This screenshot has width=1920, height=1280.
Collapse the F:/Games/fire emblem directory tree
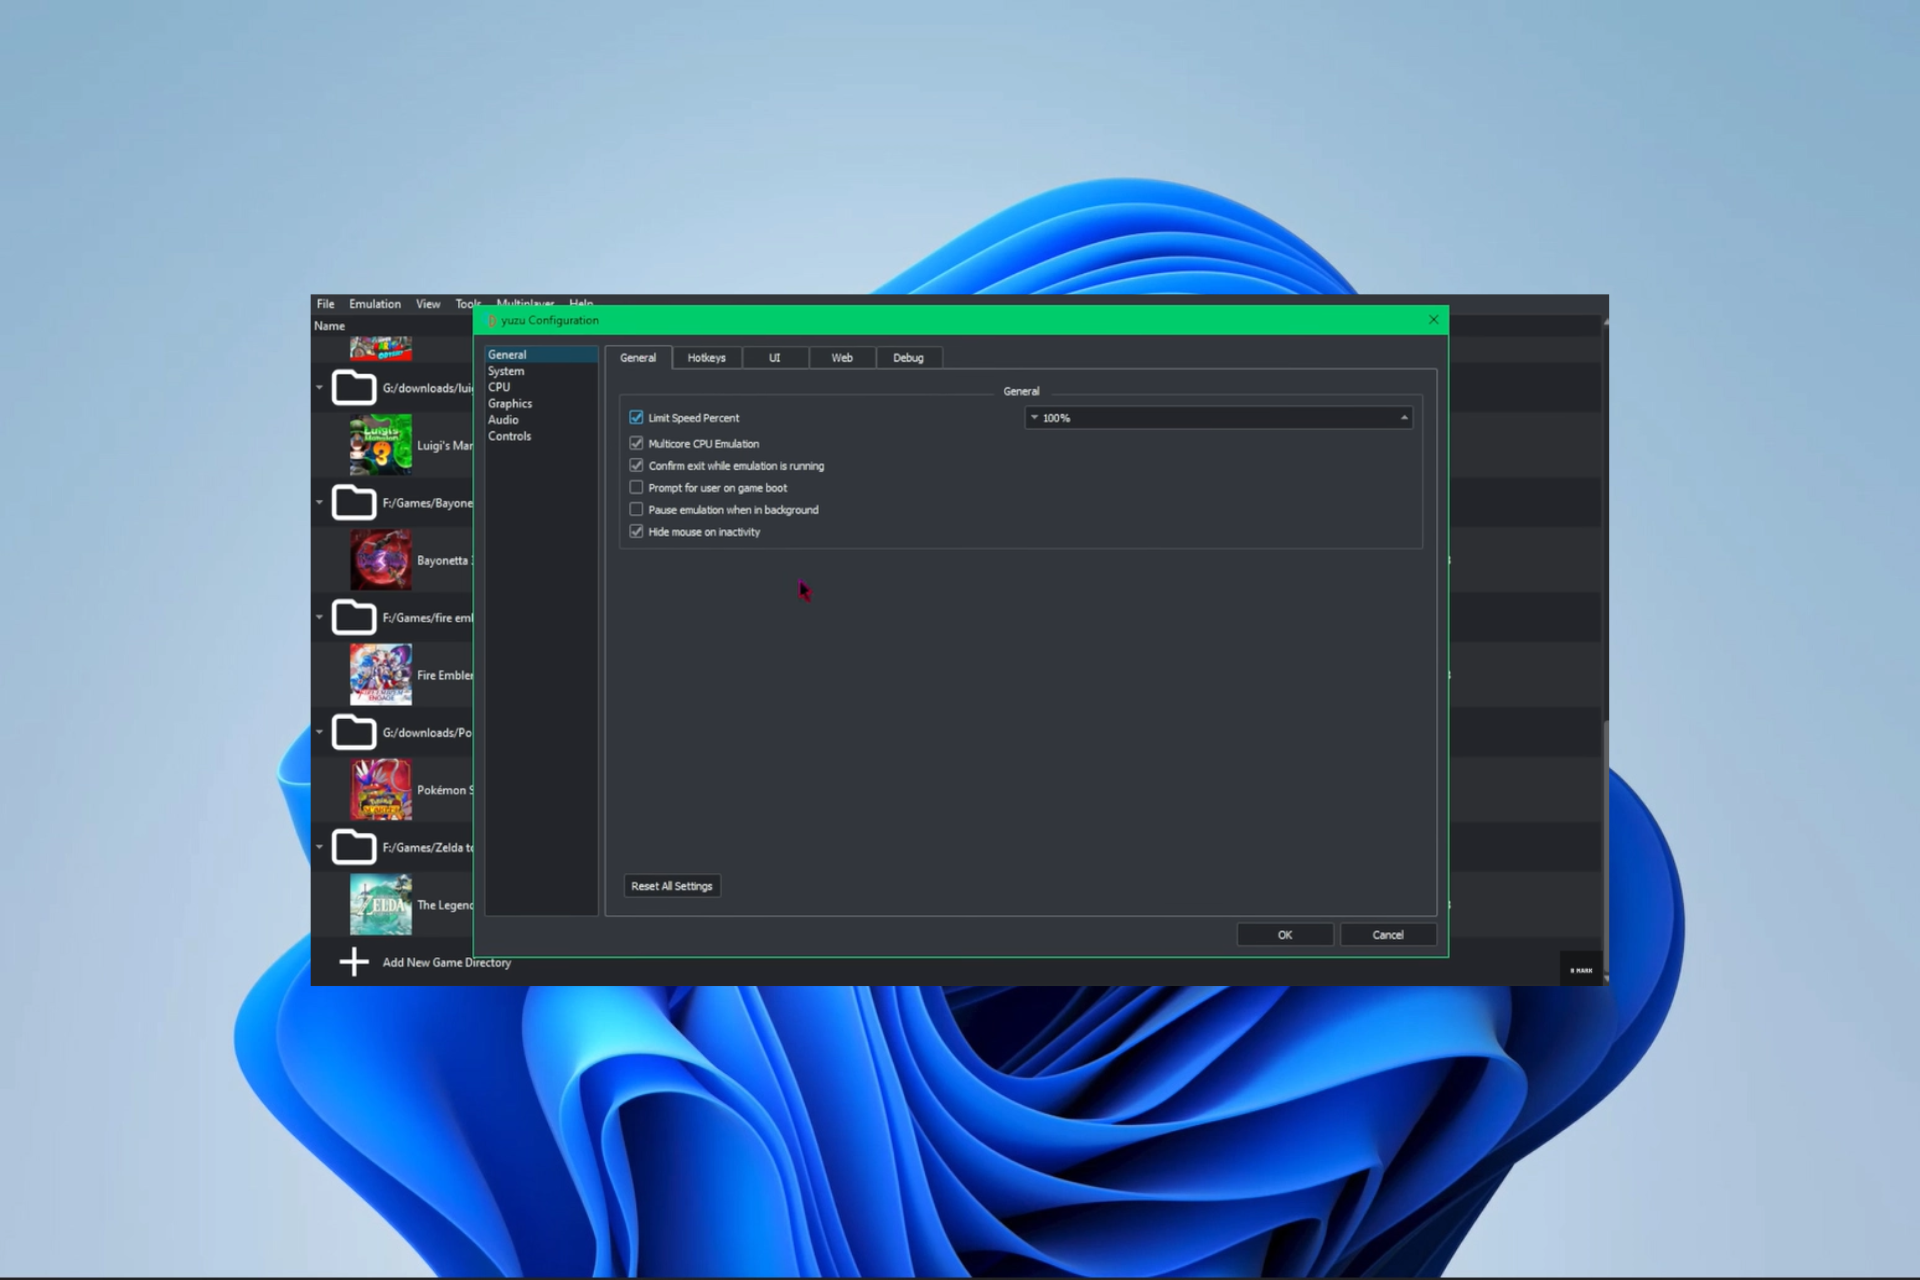[320, 617]
